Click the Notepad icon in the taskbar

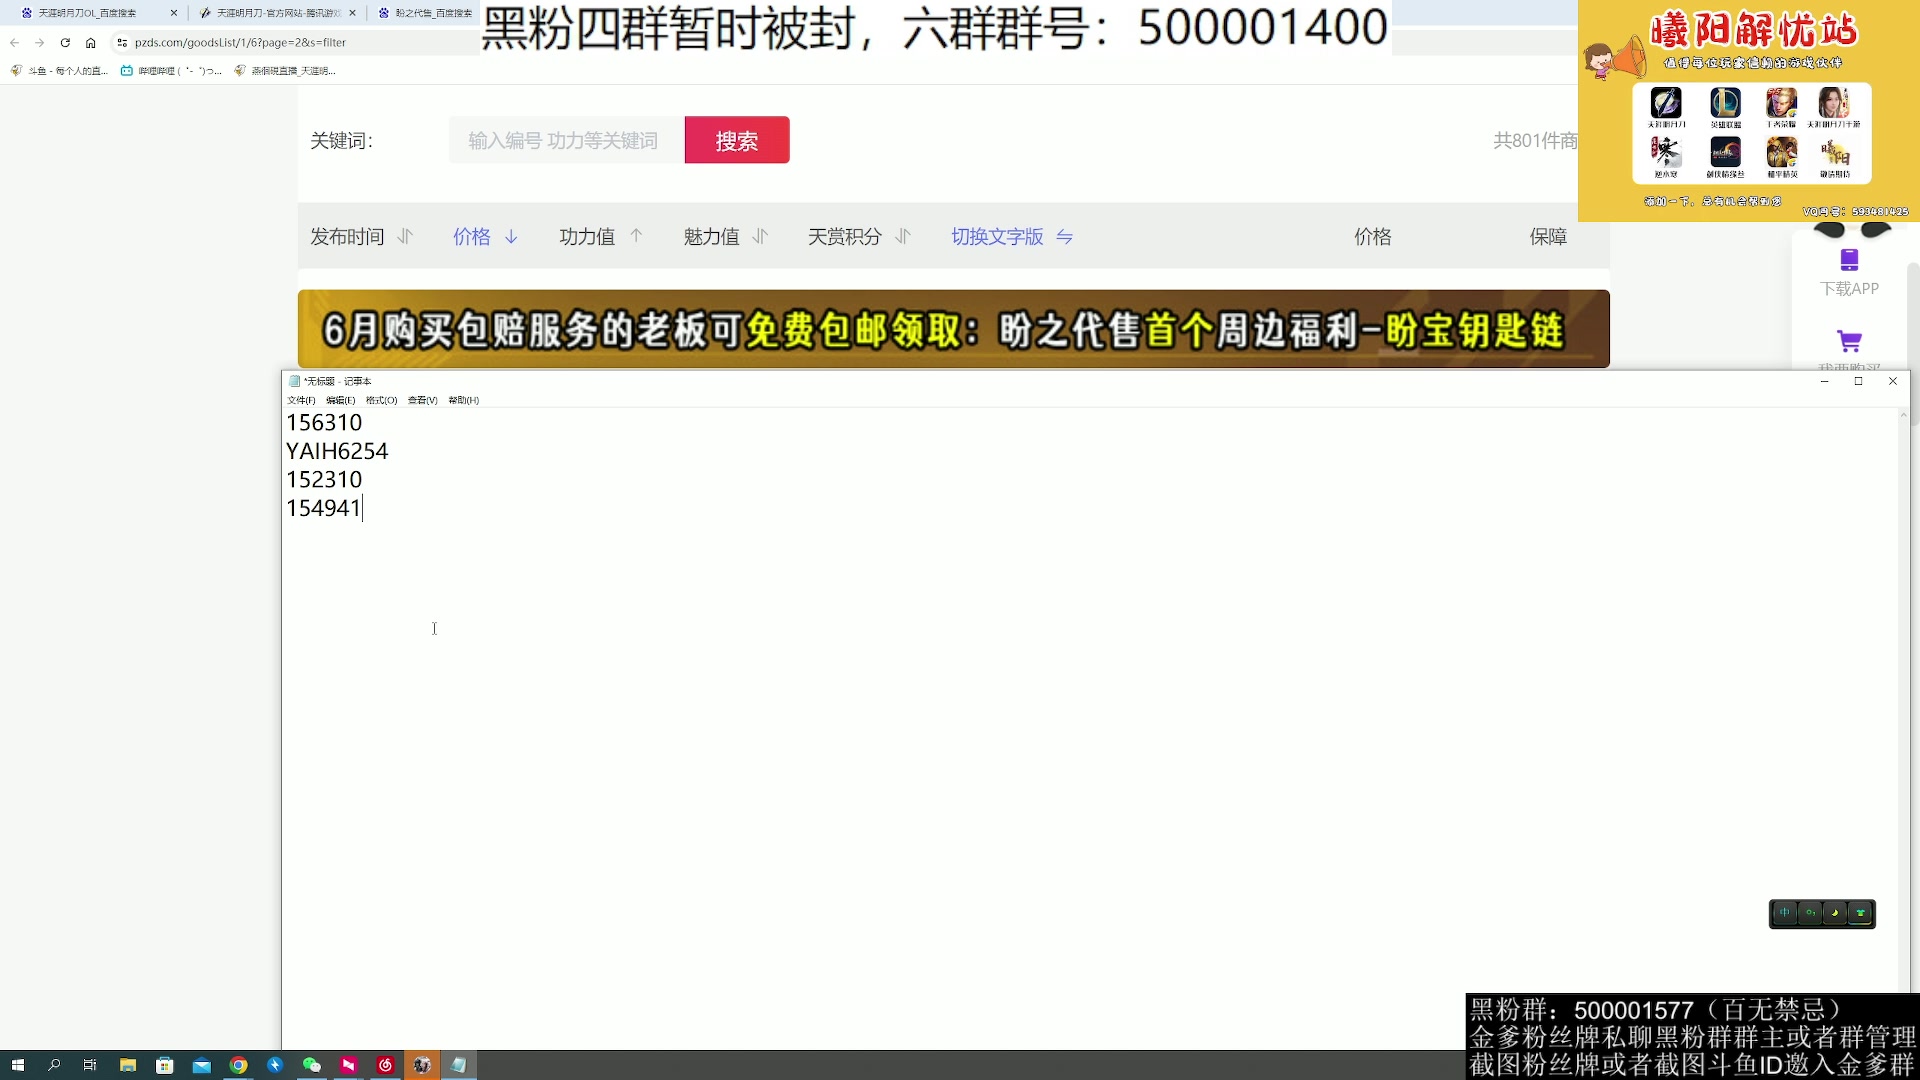point(459,1065)
